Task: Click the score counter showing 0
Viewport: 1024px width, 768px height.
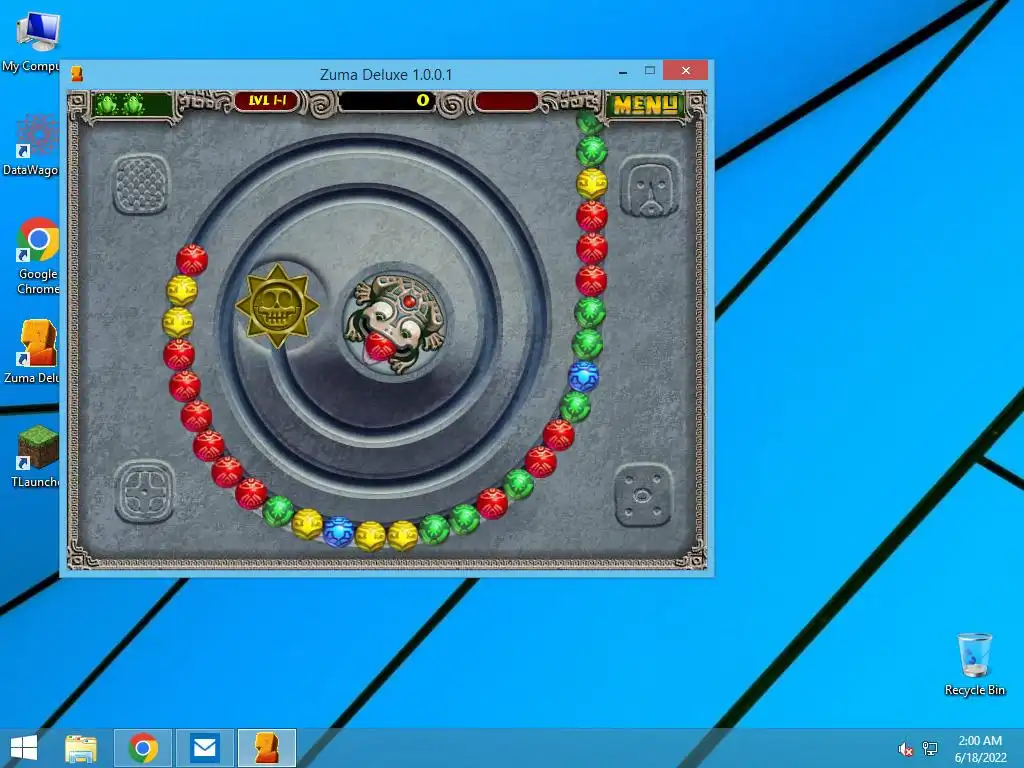Action: point(387,101)
